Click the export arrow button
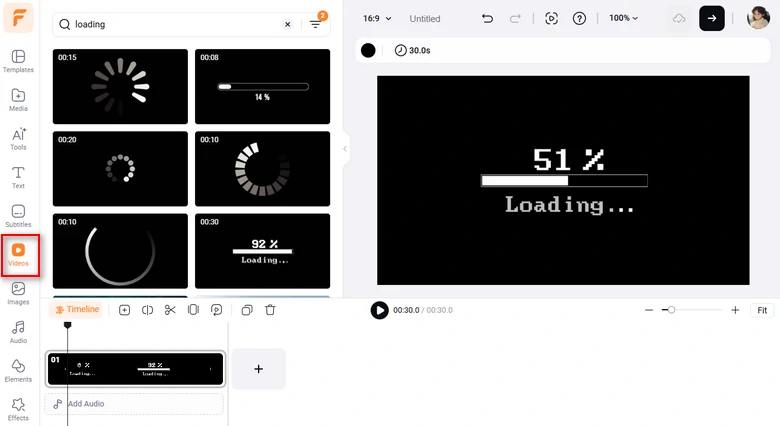 tap(712, 18)
